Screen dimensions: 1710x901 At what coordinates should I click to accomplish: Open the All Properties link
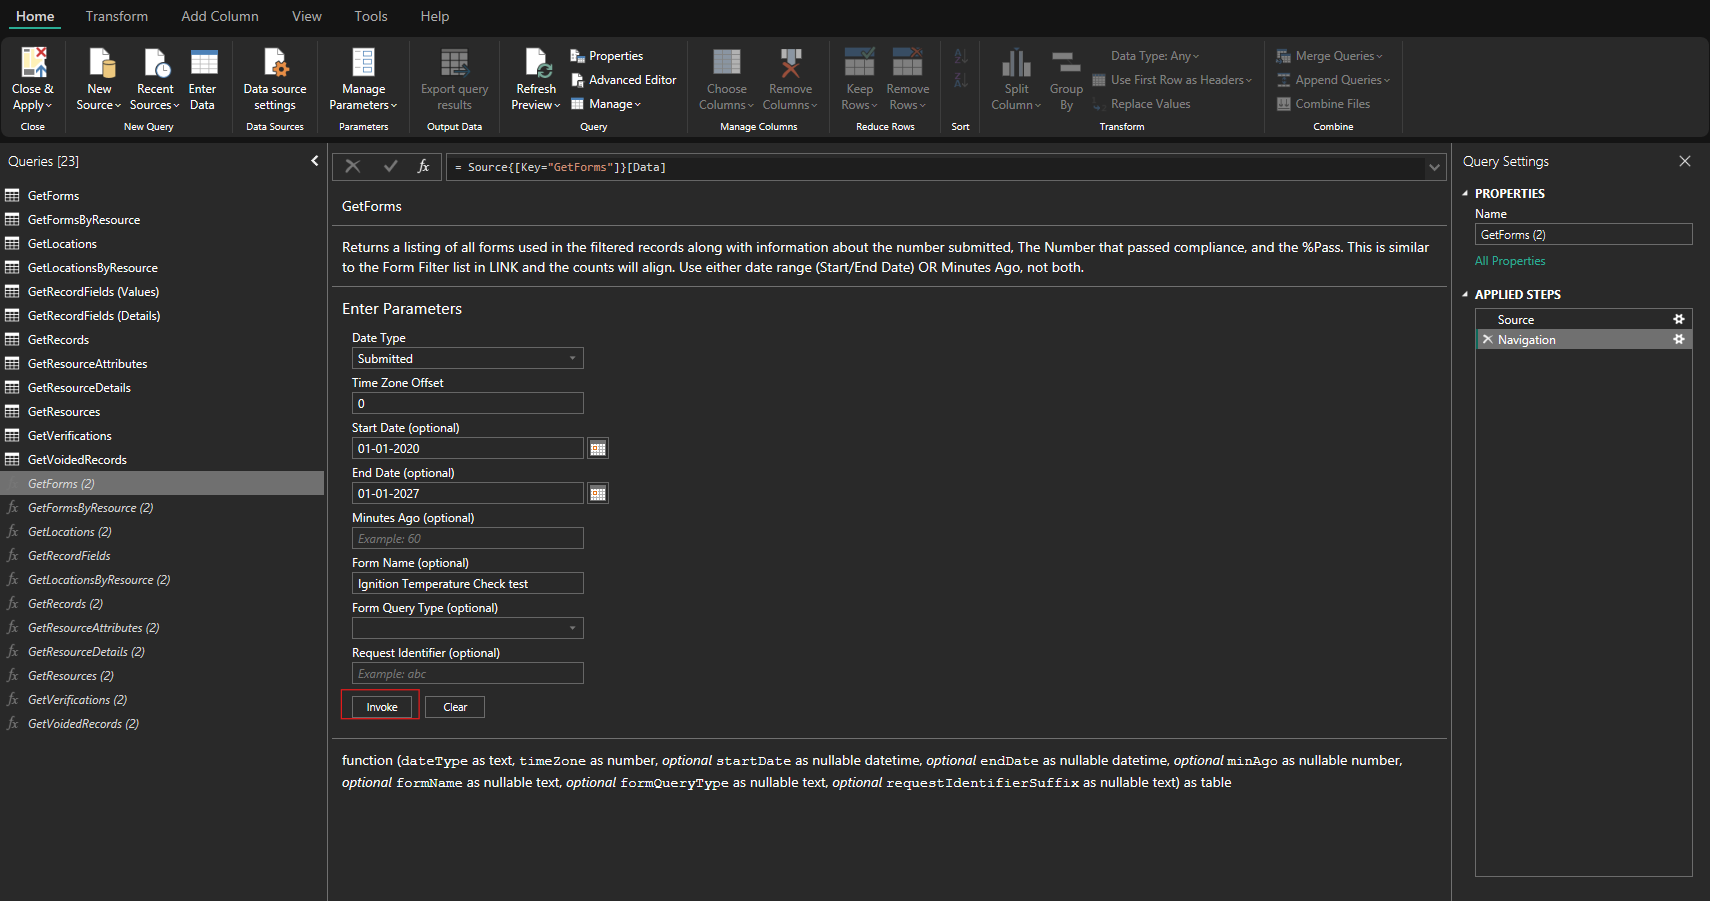pos(1510,261)
